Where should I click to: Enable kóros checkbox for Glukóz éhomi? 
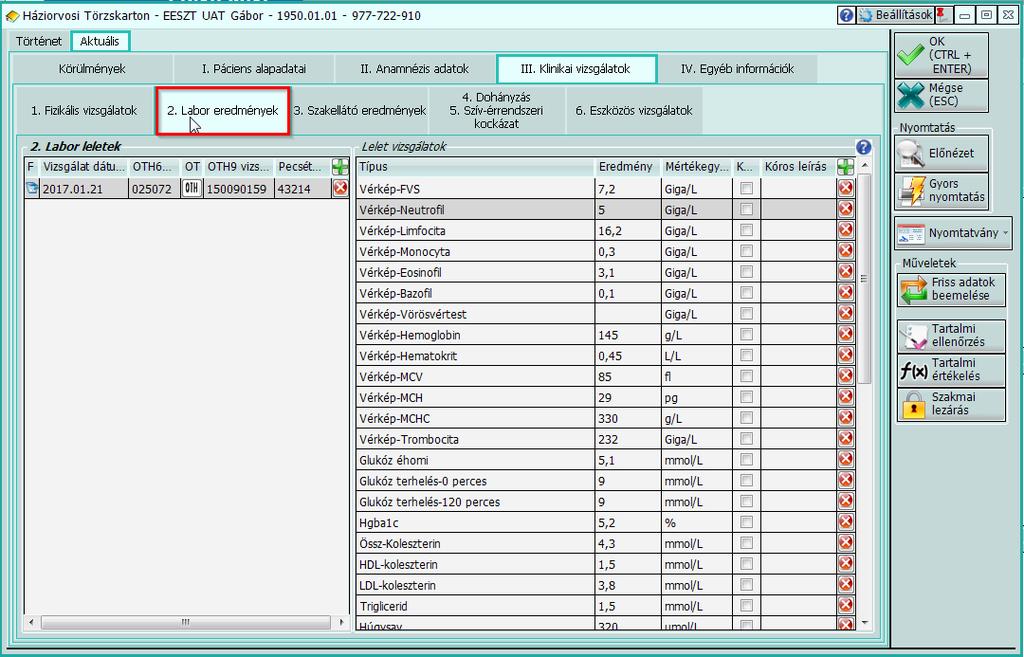coord(746,460)
